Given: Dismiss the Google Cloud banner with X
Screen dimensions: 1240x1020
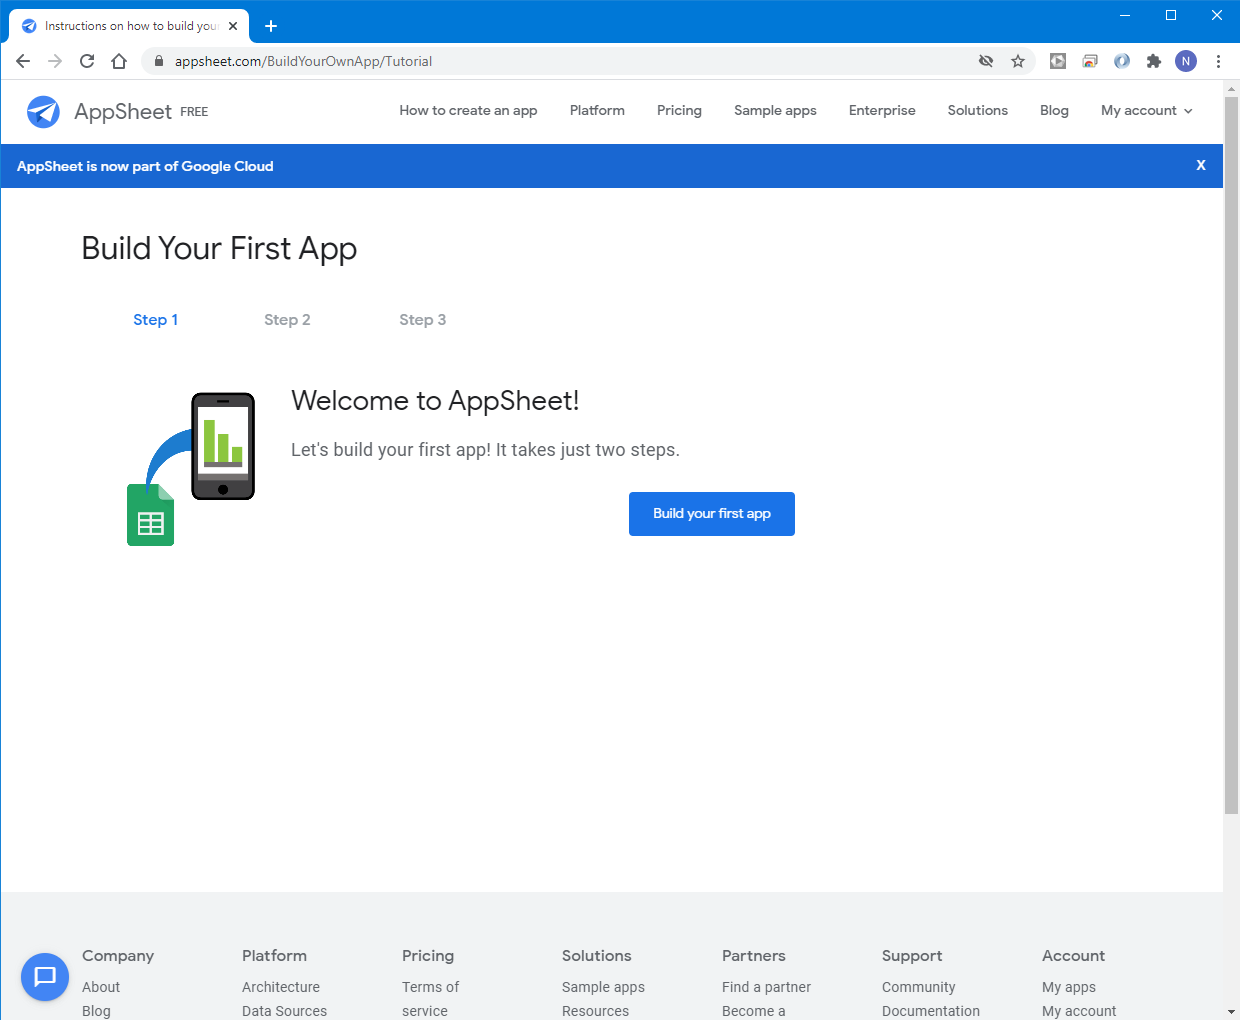Looking at the screenshot, I should coord(1201,166).
